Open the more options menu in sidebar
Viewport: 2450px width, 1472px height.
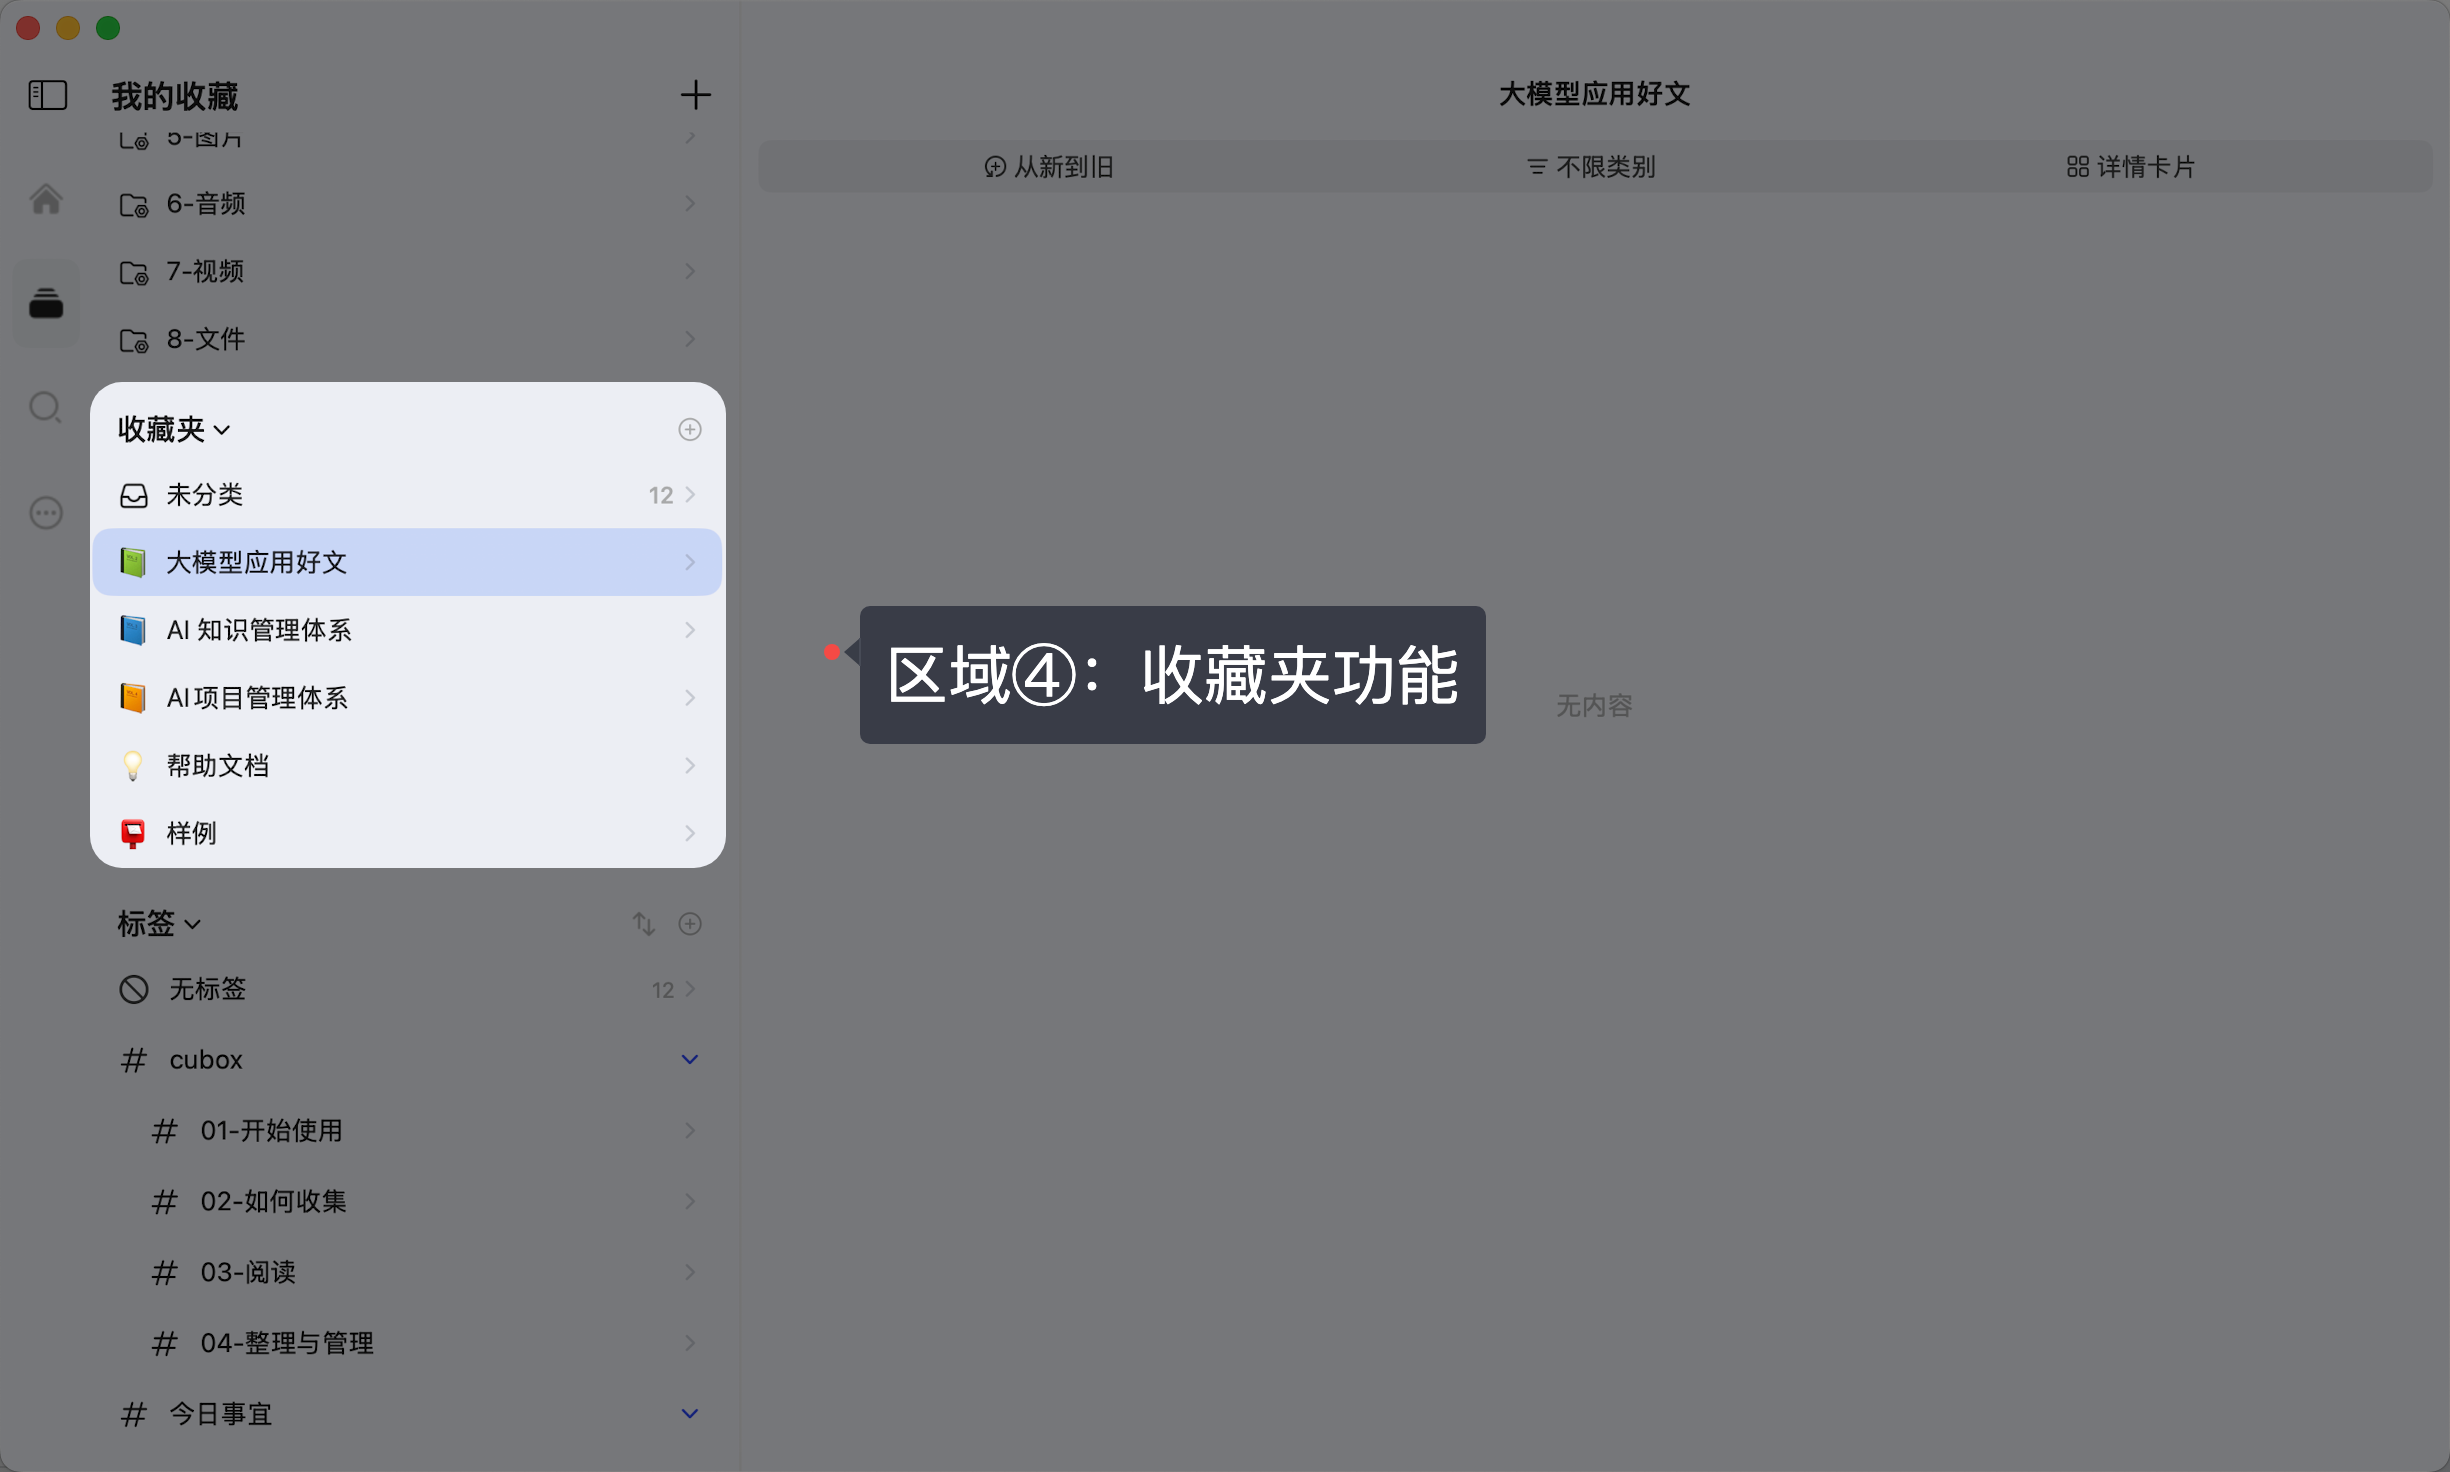tap(45, 512)
